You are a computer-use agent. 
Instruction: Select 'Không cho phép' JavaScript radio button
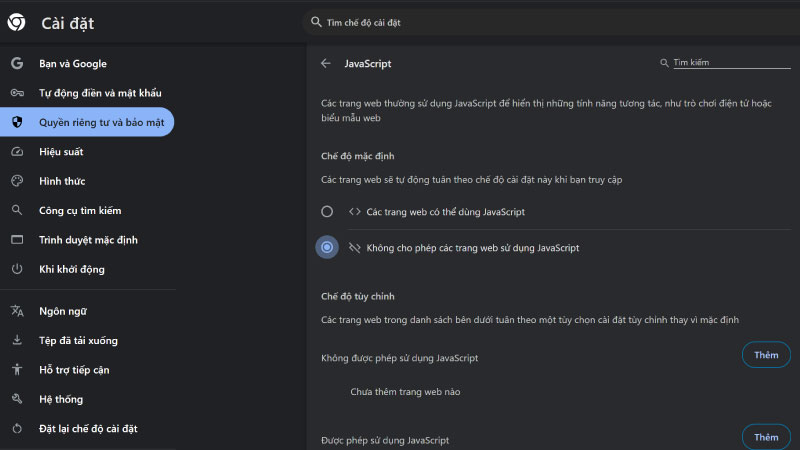point(327,247)
